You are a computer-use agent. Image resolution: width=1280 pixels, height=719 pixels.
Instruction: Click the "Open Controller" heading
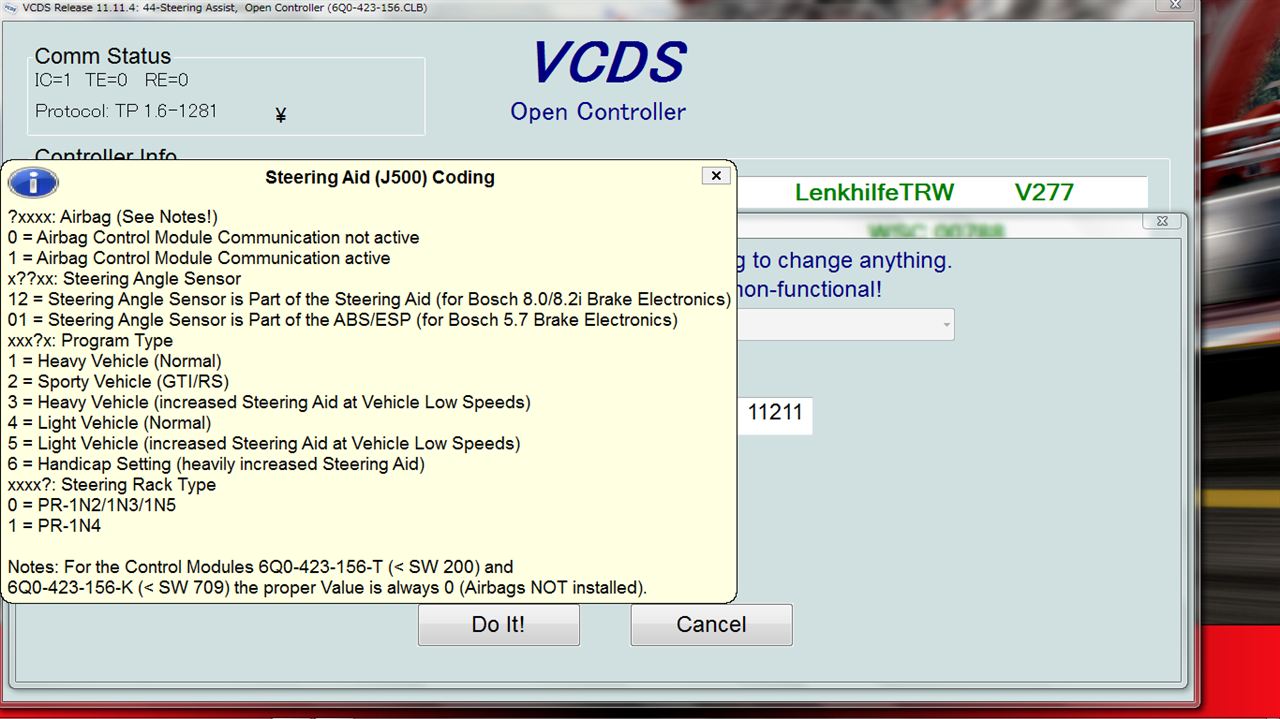point(598,112)
